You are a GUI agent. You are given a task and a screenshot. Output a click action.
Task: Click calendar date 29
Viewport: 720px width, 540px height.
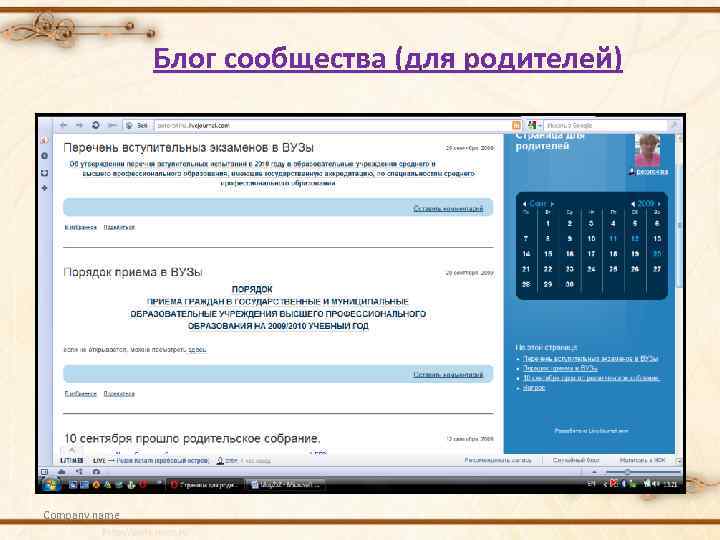tap(548, 284)
